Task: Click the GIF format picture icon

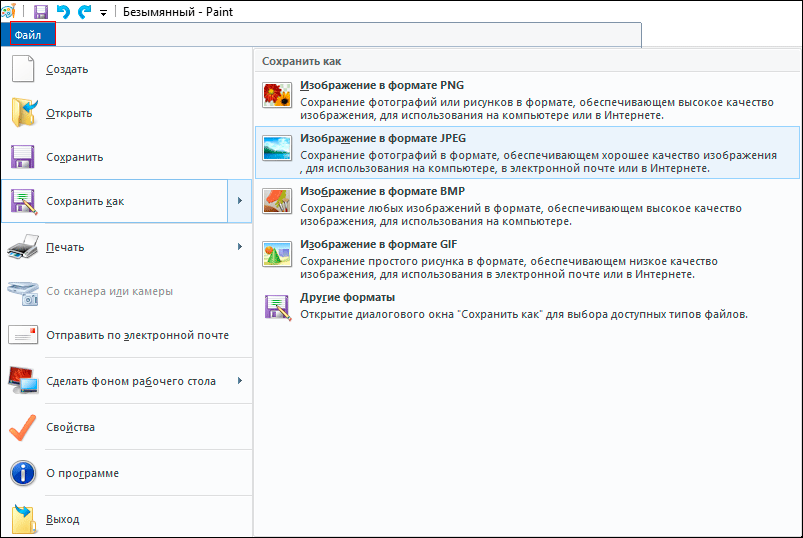Action: tap(276, 255)
